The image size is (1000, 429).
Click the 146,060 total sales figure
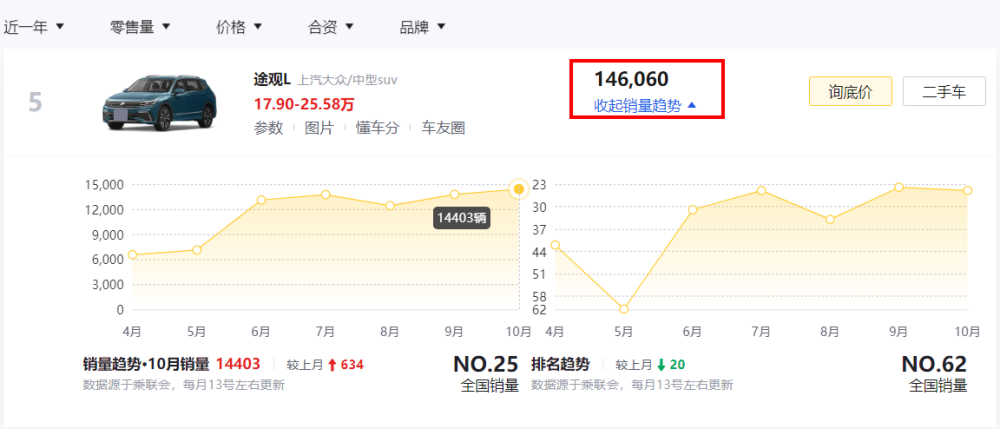coord(631,79)
